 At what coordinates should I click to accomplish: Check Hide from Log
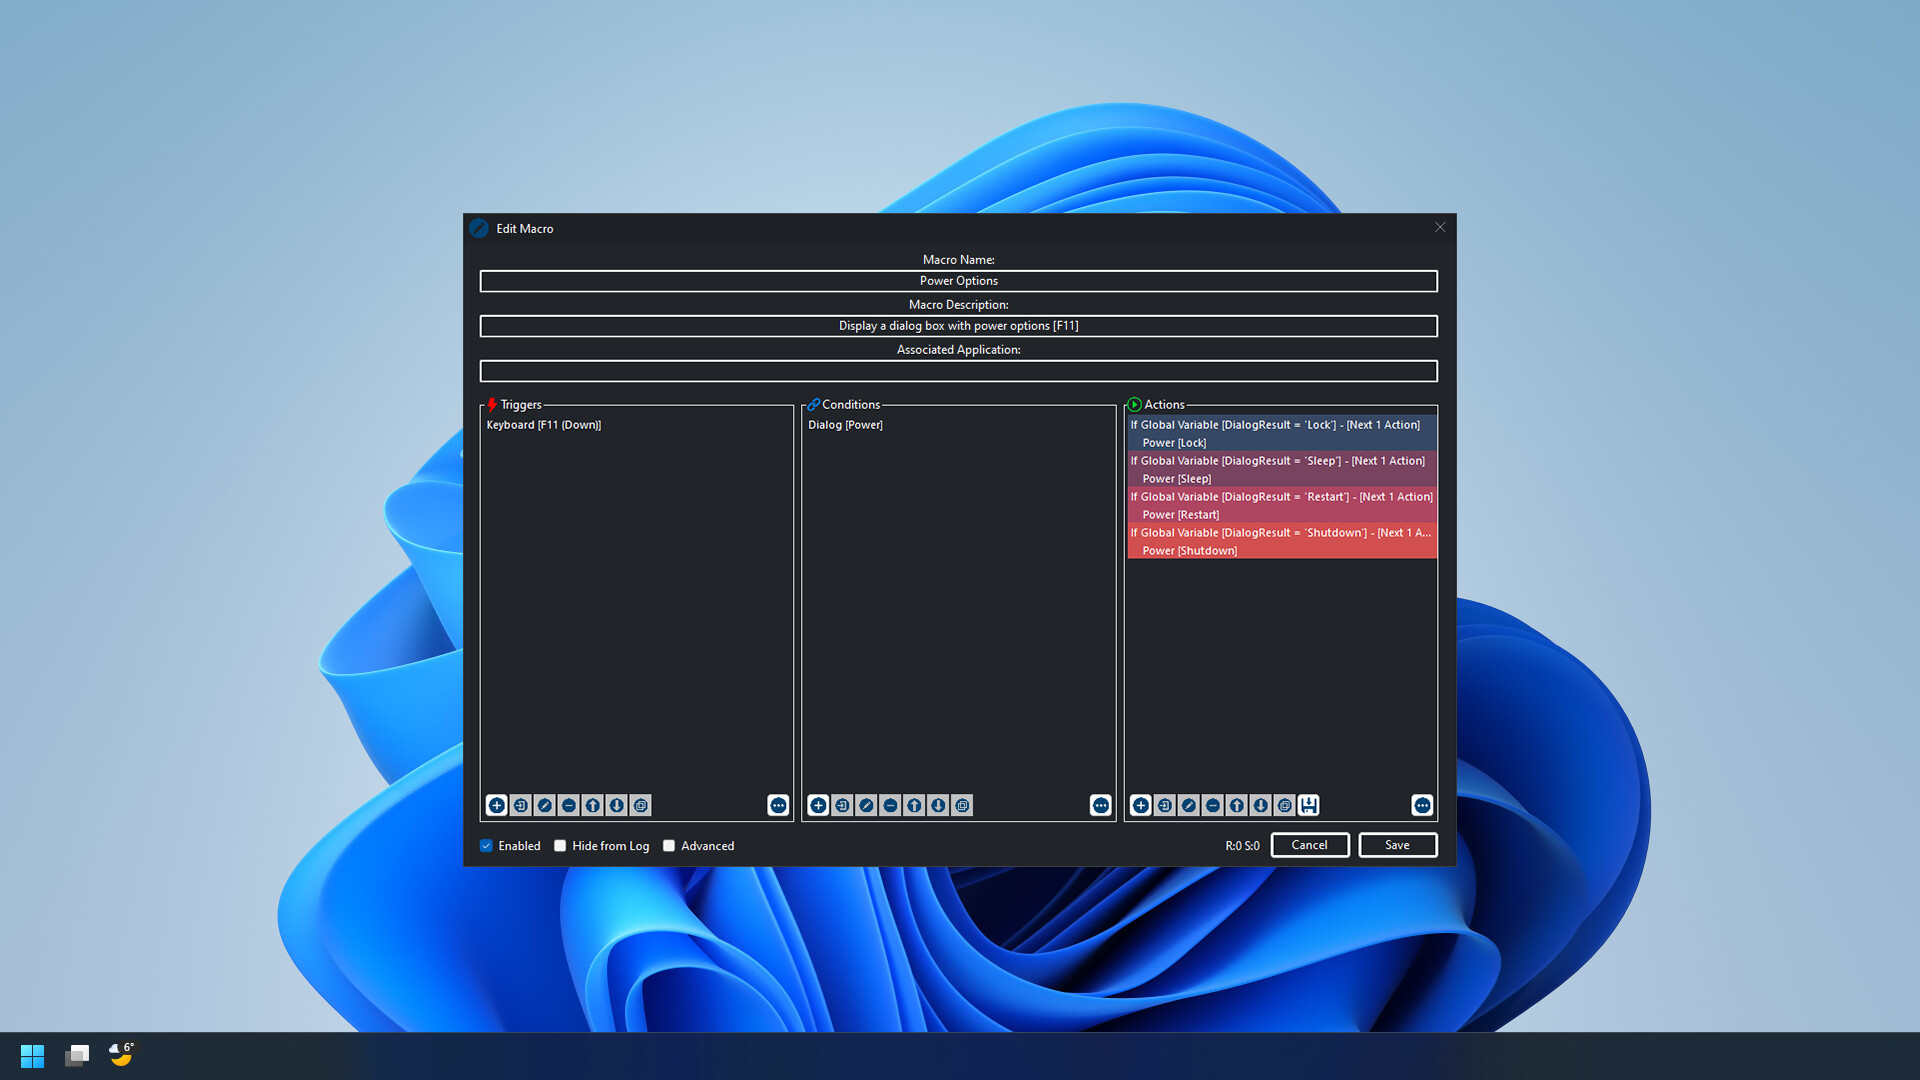click(x=560, y=845)
